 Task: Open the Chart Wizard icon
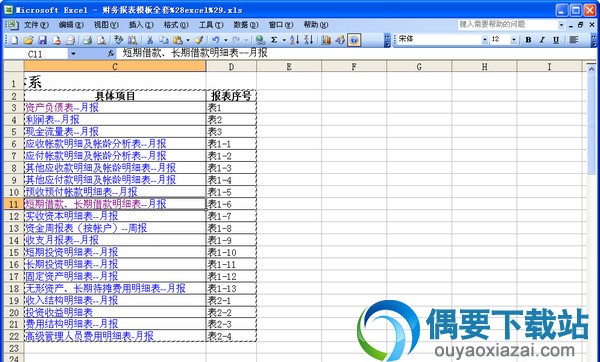pos(326,40)
